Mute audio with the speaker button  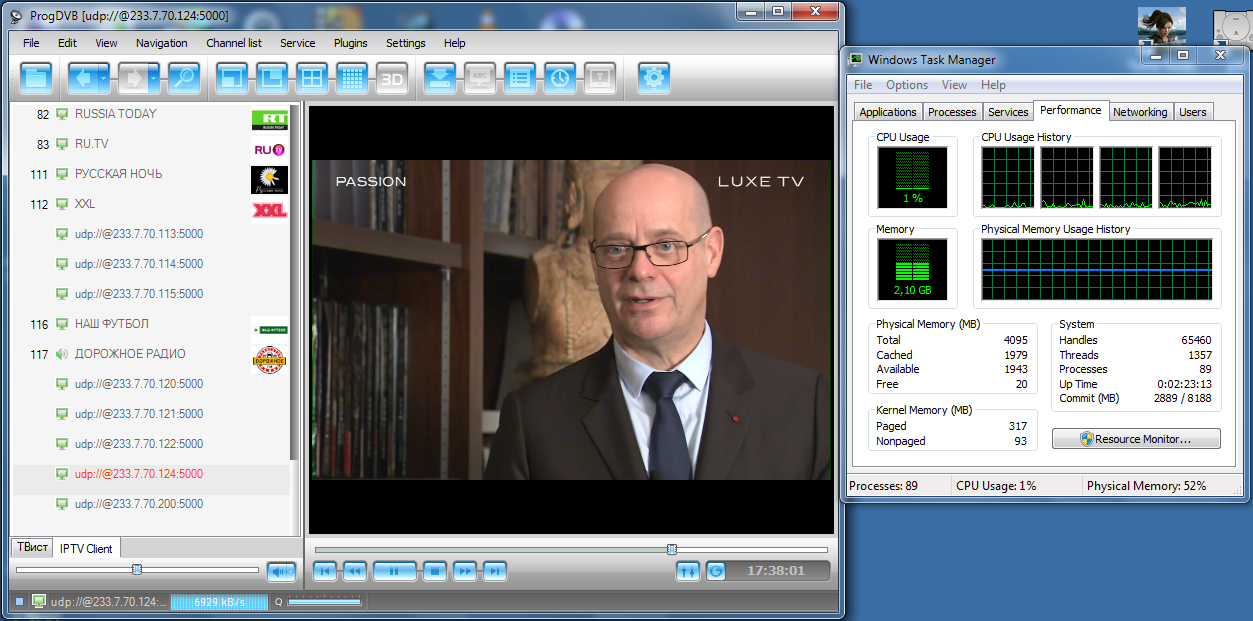281,571
